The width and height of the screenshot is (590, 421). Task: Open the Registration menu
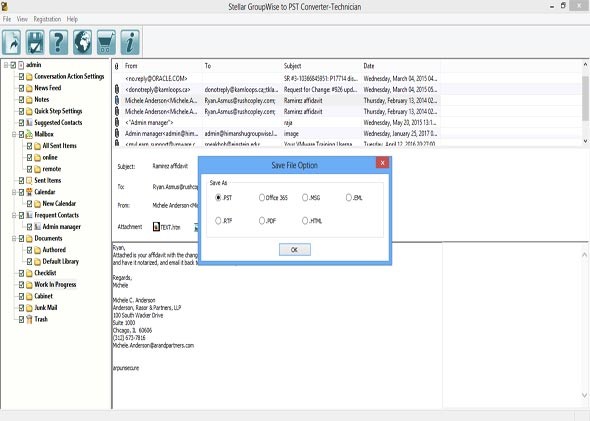(47, 19)
